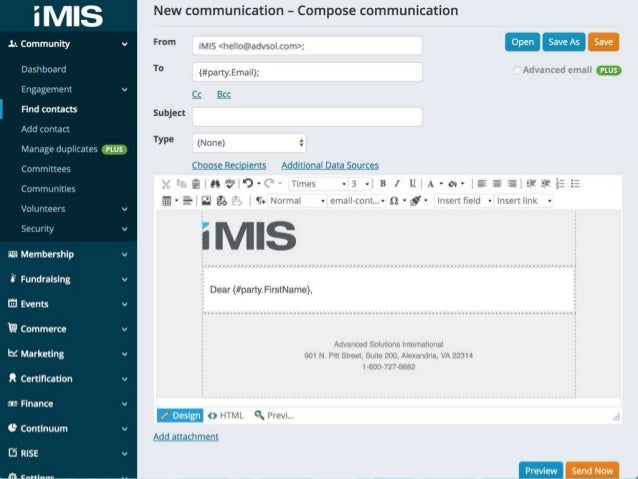
Task: Open the Times font name dropdown
Action: click(318, 184)
